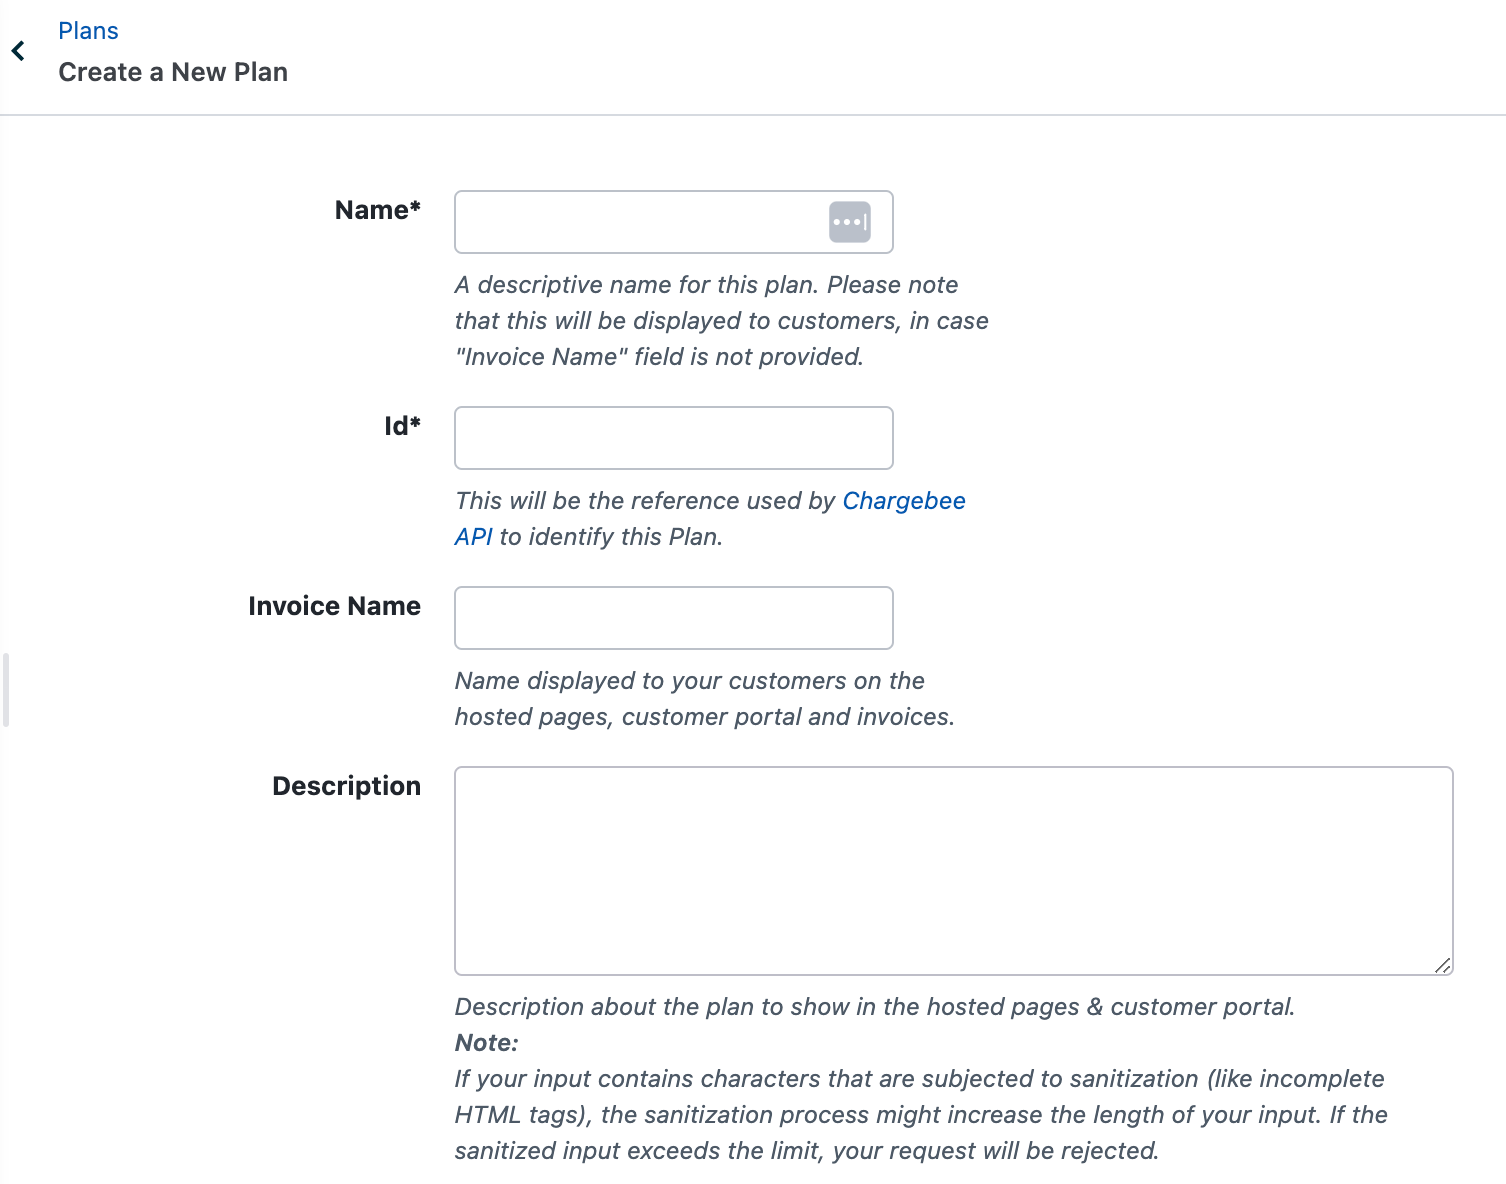Click the bold Note: text

coord(486,1043)
